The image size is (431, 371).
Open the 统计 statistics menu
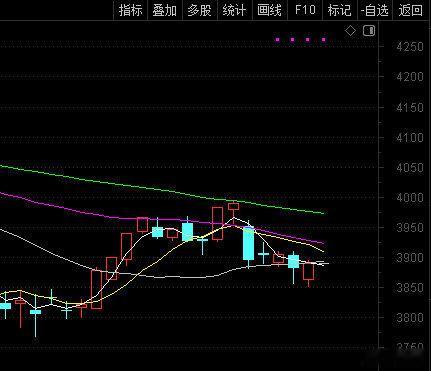tap(234, 10)
